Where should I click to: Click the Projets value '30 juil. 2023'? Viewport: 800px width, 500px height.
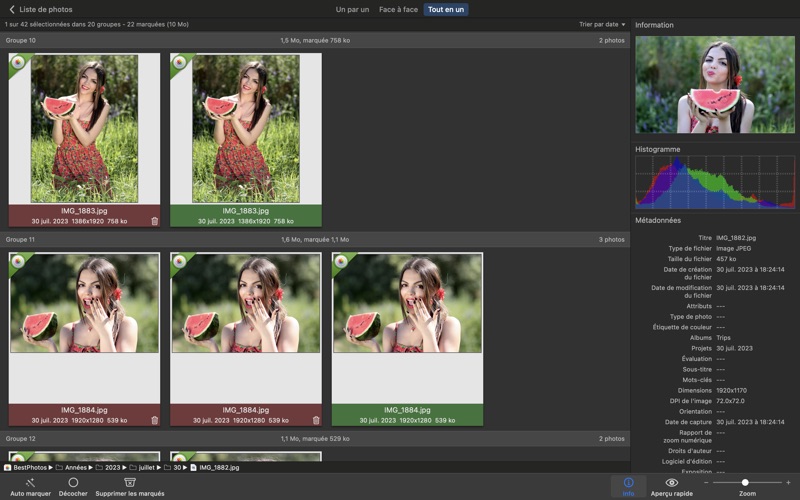(734, 348)
